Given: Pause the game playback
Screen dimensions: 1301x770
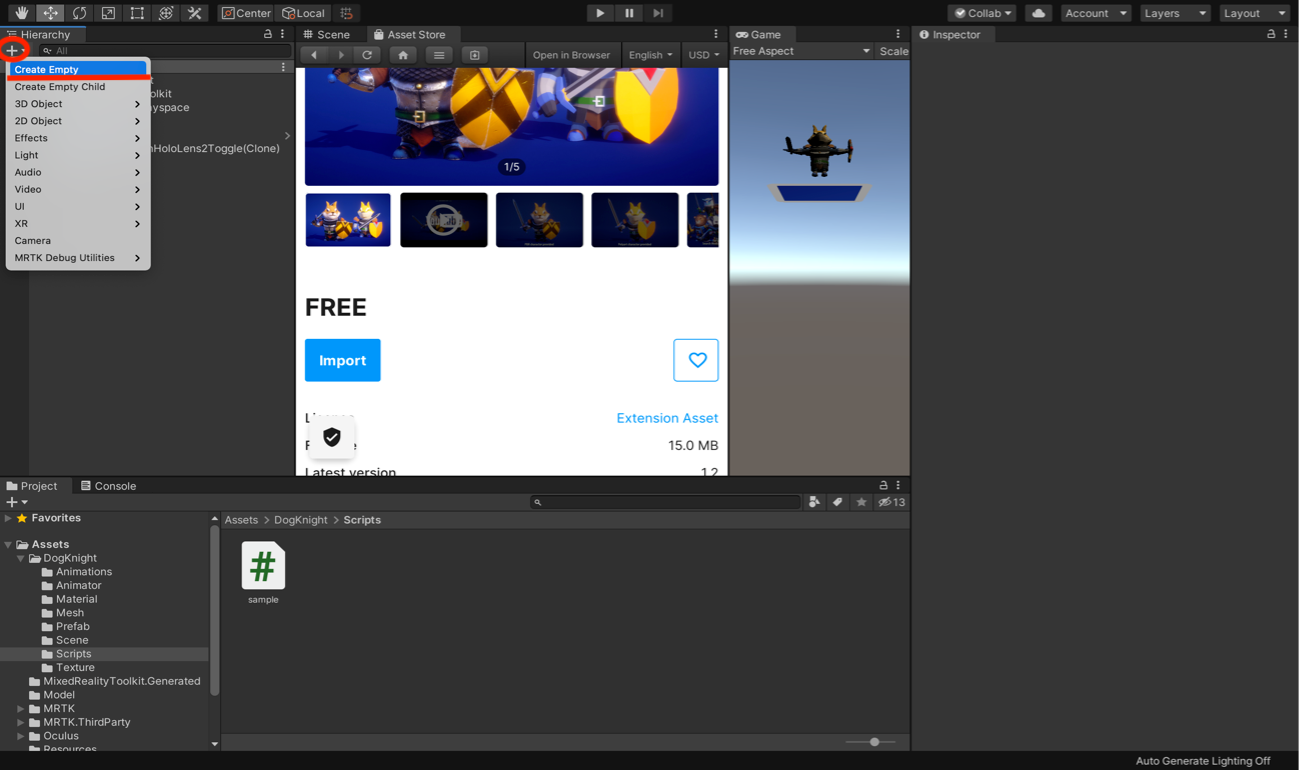Looking at the screenshot, I should click(x=629, y=13).
